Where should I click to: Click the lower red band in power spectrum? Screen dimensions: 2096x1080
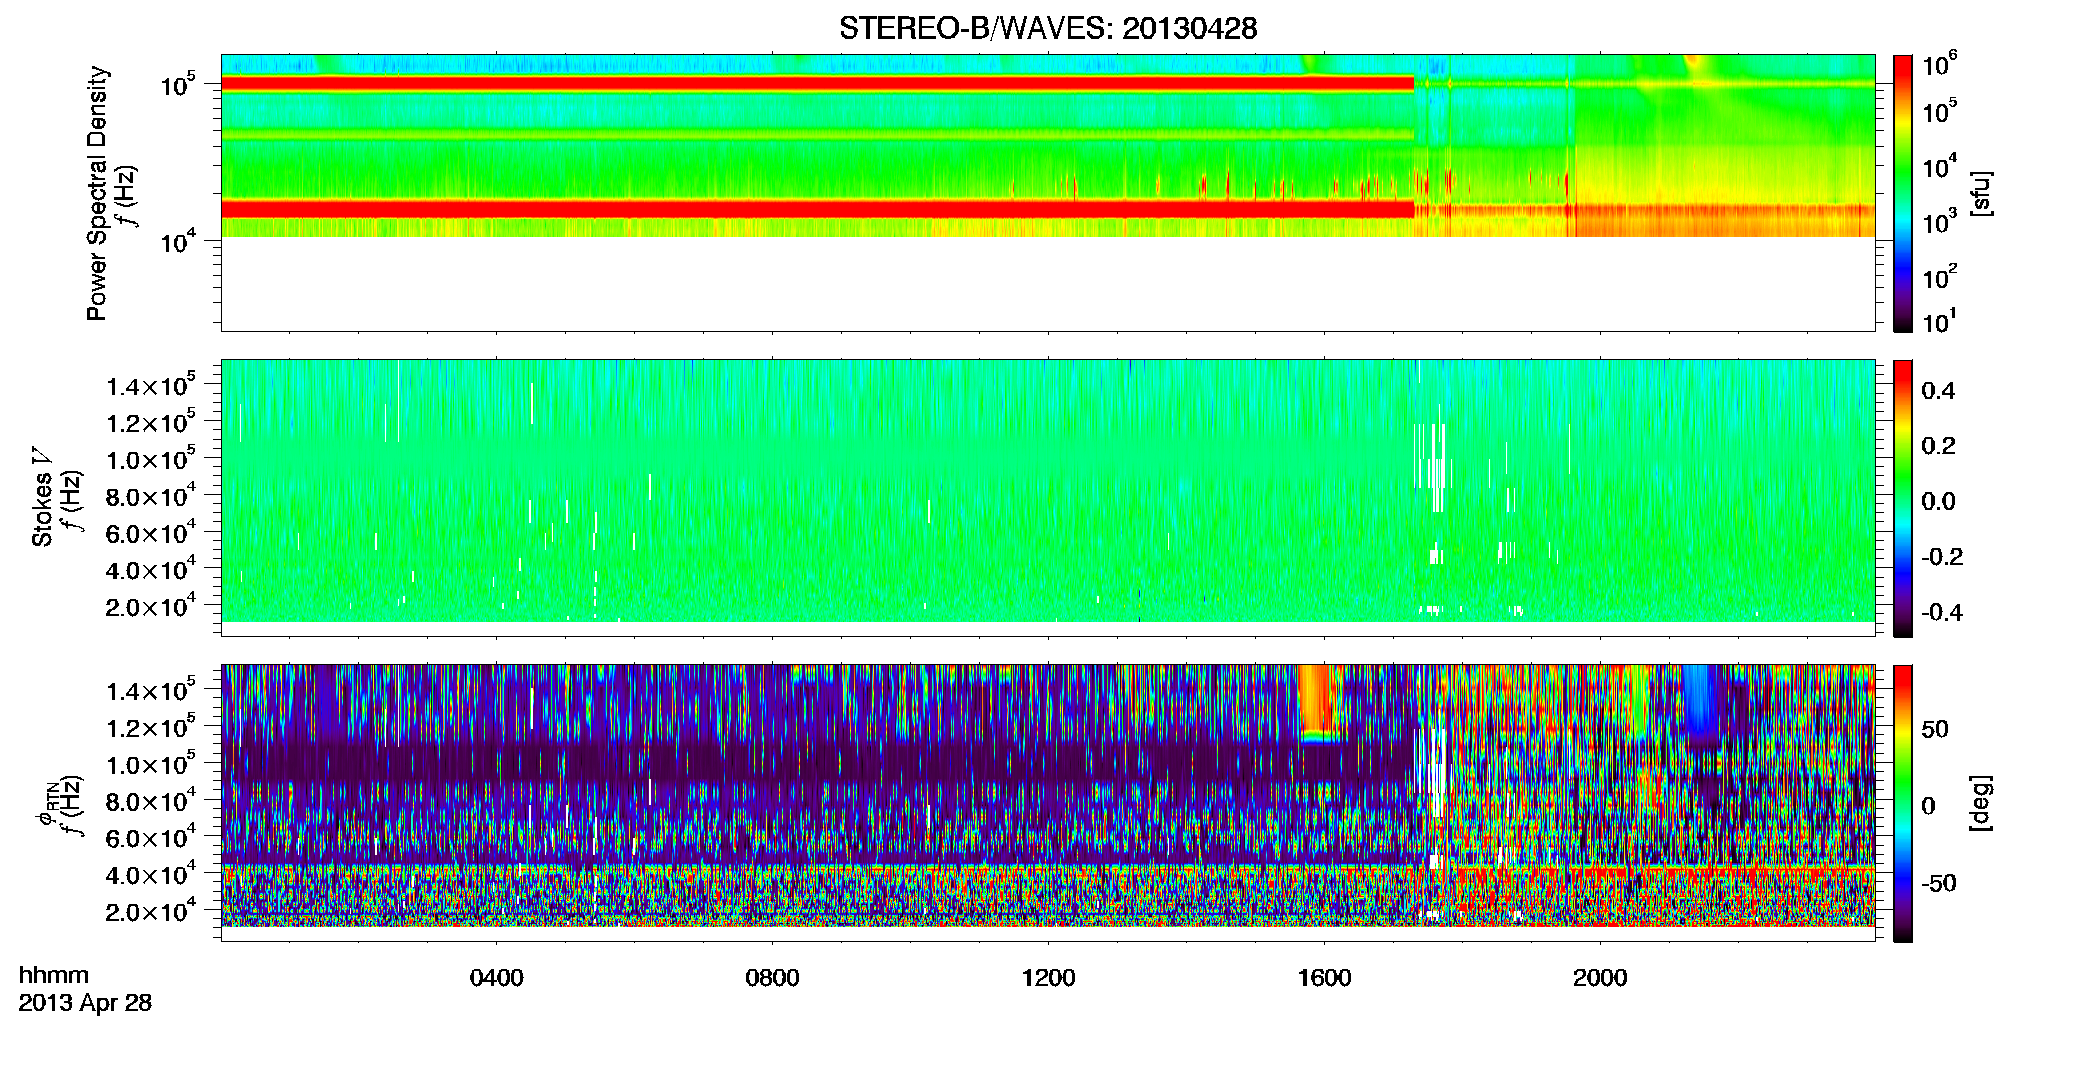coord(817,209)
